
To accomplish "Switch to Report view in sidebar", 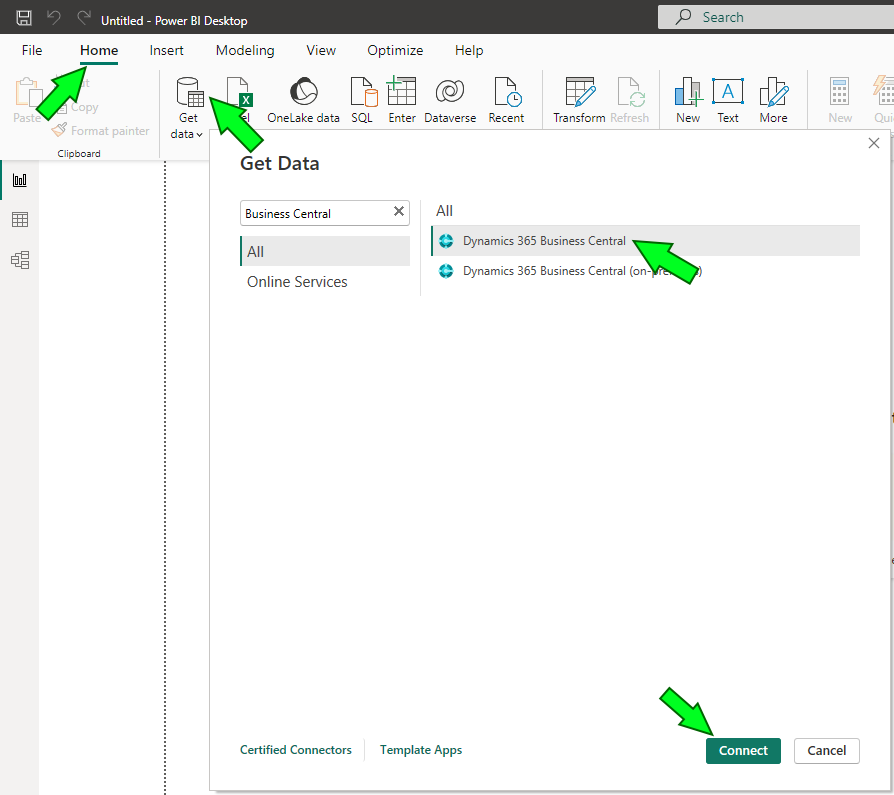I will click(x=20, y=180).
